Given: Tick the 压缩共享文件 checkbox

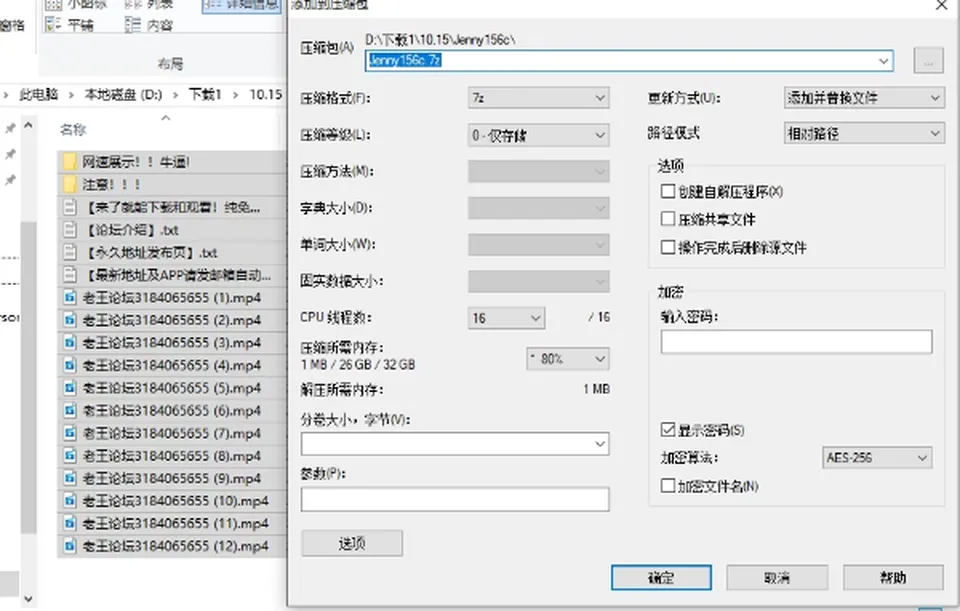Looking at the screenshot, I should [668, 219].
